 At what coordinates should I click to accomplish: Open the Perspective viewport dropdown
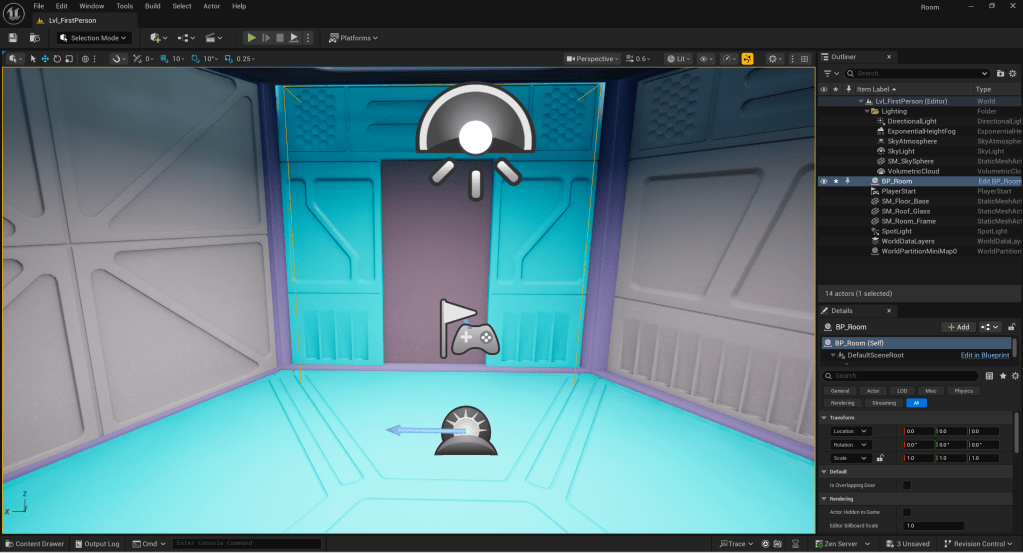tap(593, 59)
